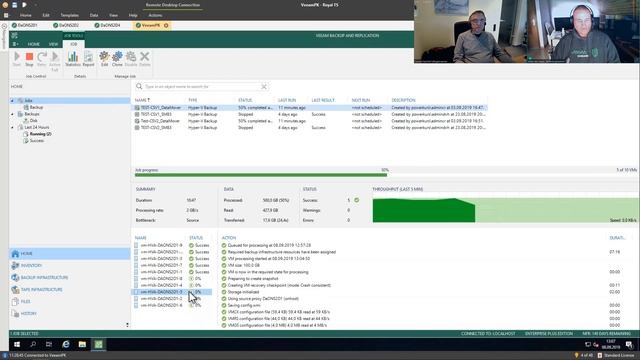Viewport: 640px width, 360px height.
Task: Open the job Report icon
Action: point(88,59)
